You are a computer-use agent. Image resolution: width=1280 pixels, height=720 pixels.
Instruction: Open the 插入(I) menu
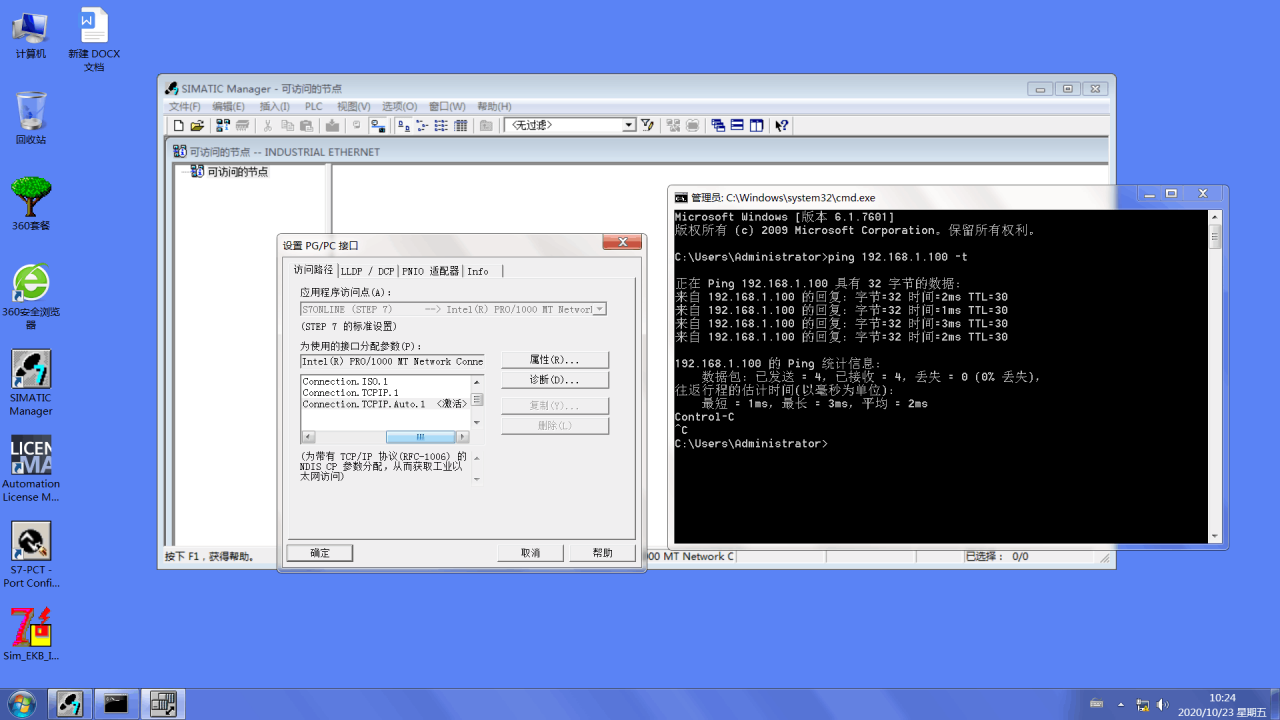pyautogui.click(x=274, y=106)
